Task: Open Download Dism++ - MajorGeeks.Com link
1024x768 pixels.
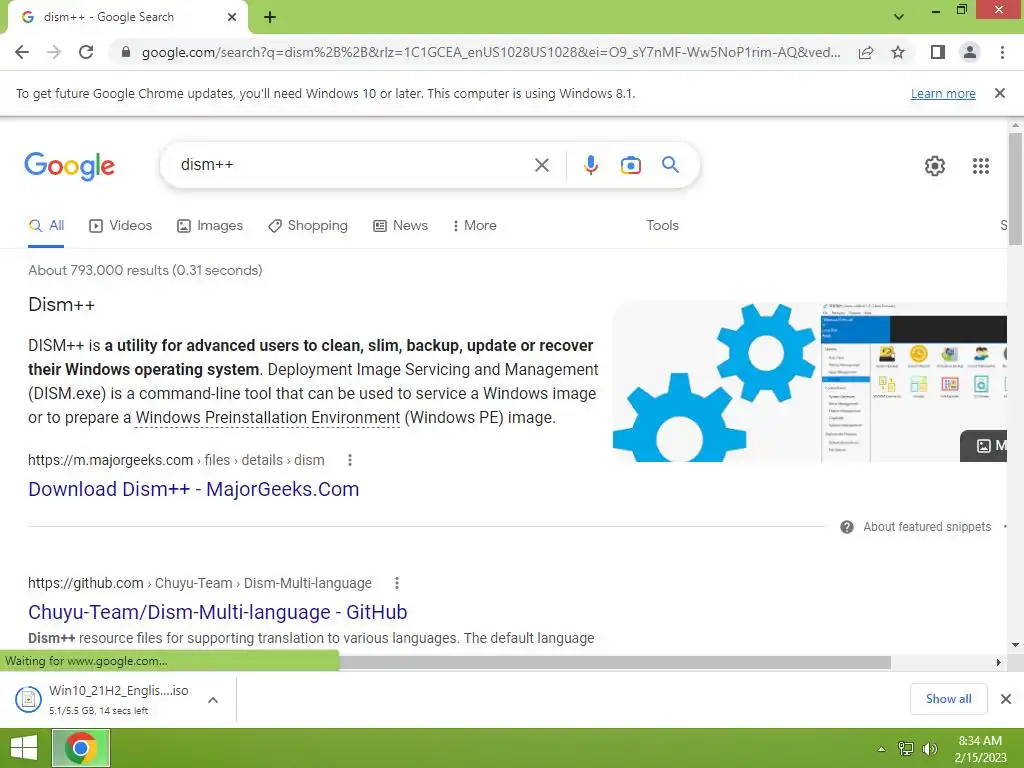Action: click(193, 489)
